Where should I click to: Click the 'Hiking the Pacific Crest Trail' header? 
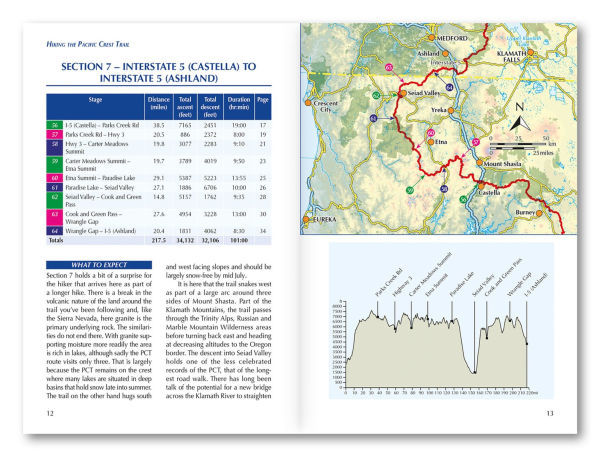[x=88, y=44]
